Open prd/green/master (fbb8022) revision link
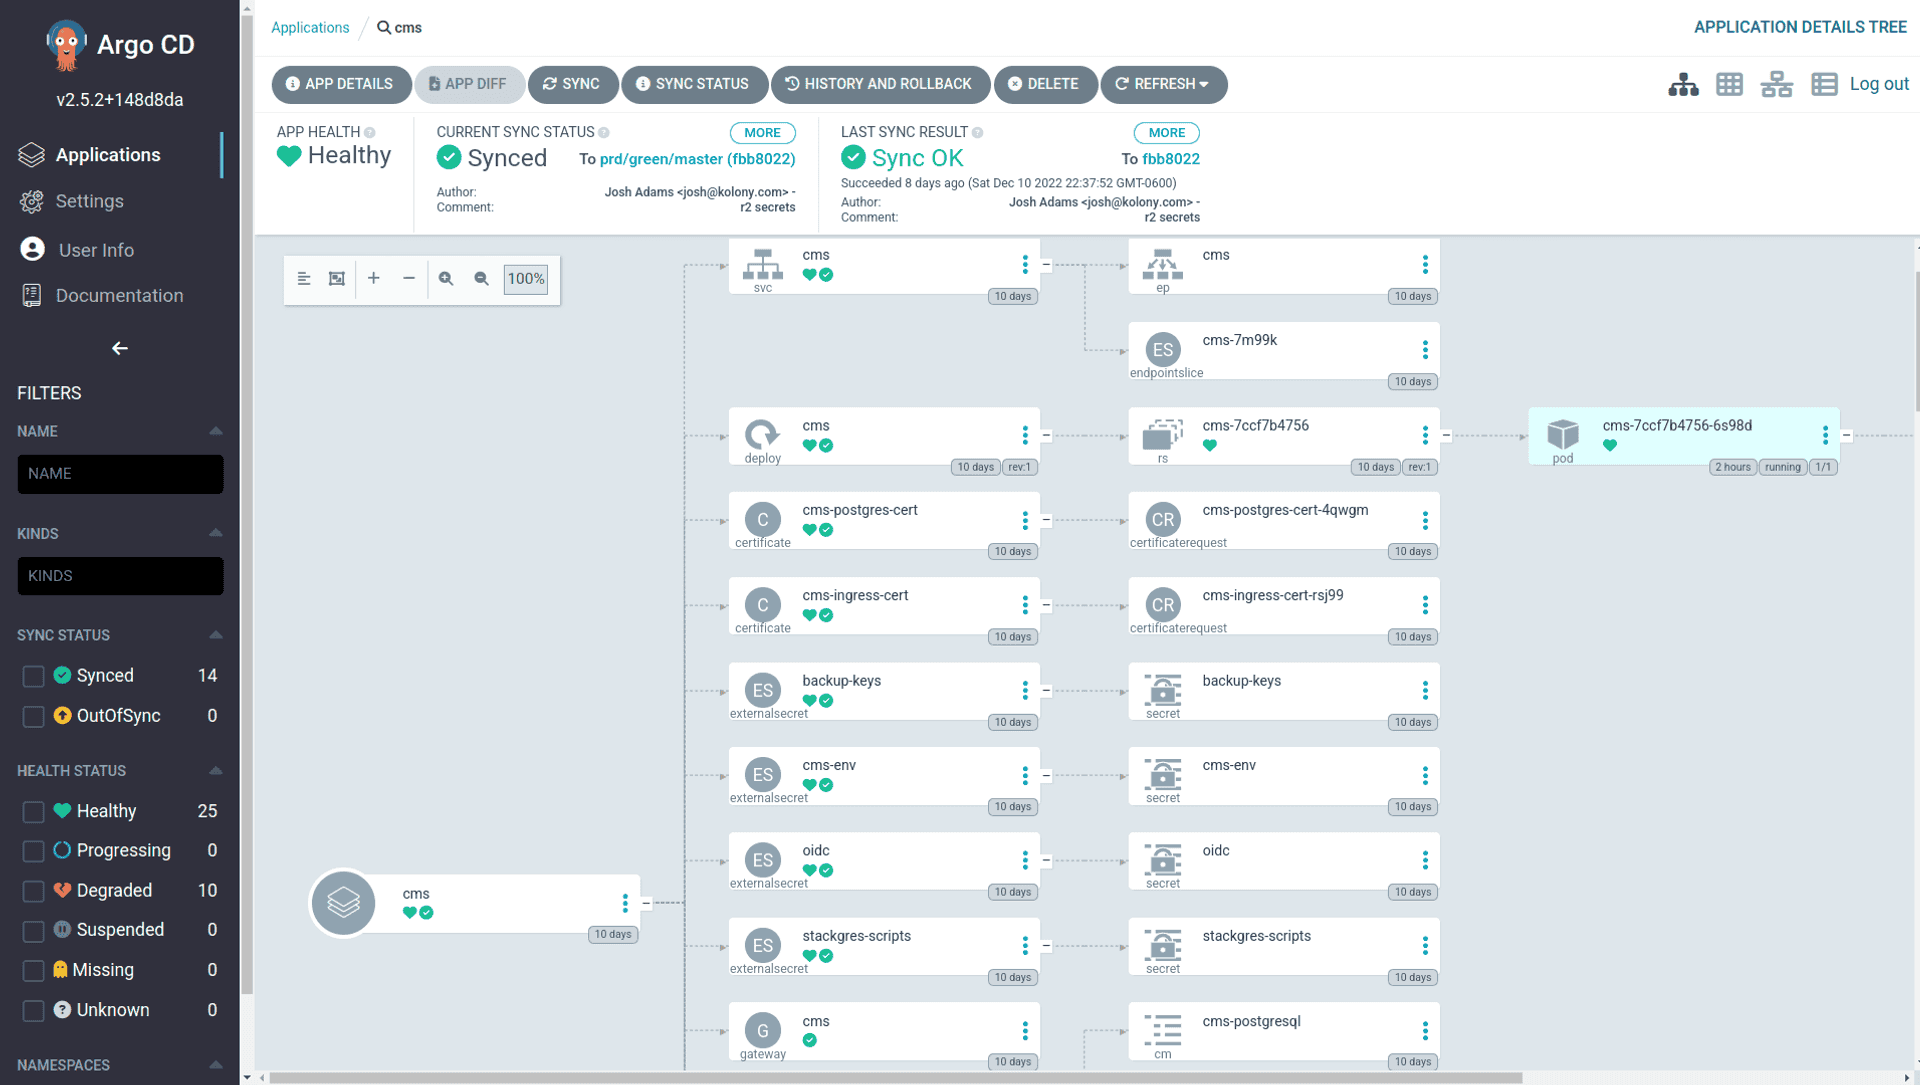This screenshot has width=1920, height=1085. (697, 159)
